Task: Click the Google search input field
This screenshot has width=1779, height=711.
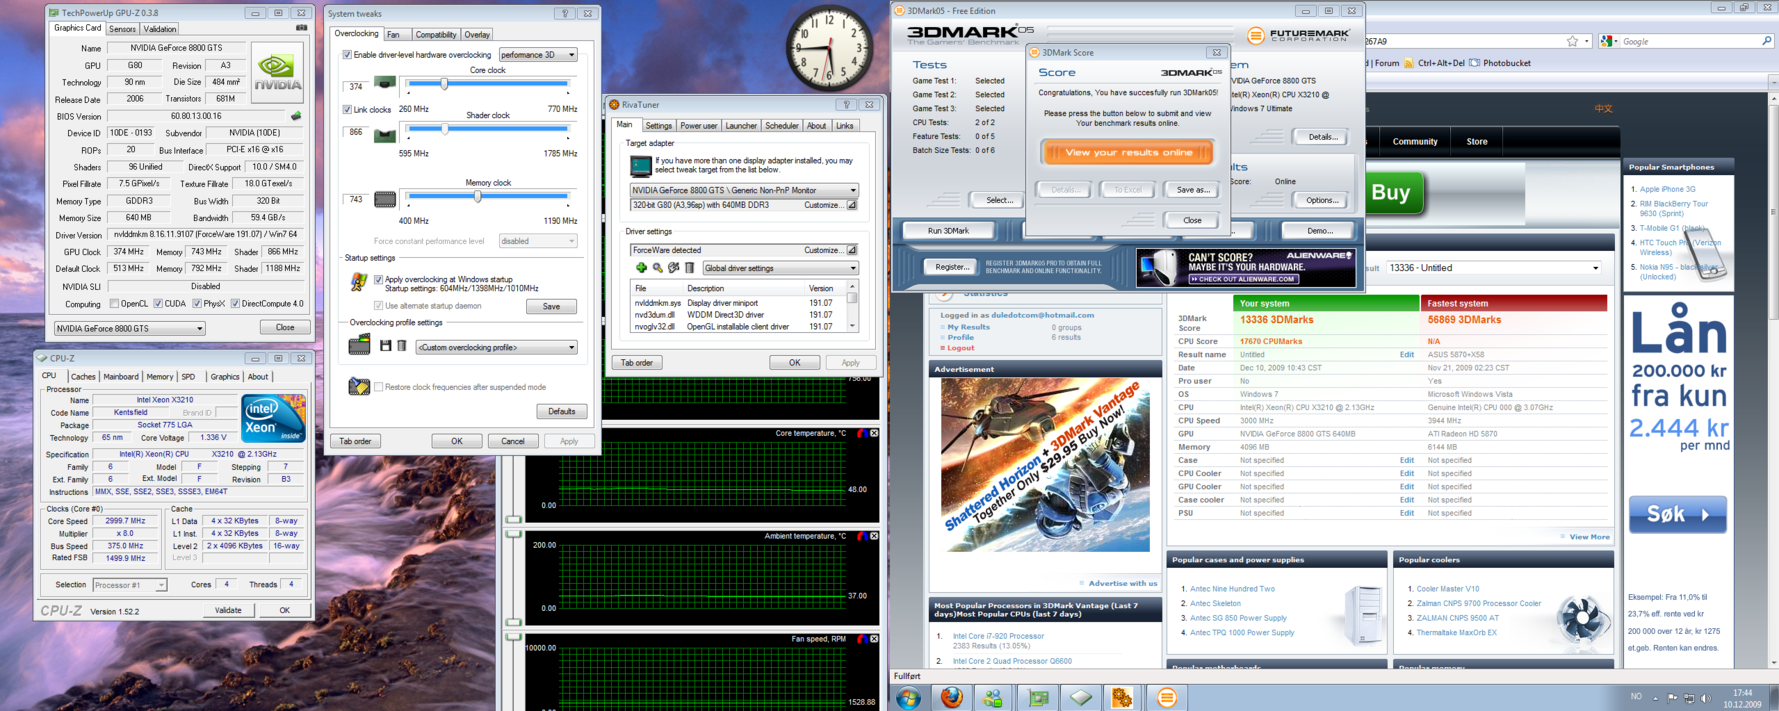Action: click(1690, 41)
